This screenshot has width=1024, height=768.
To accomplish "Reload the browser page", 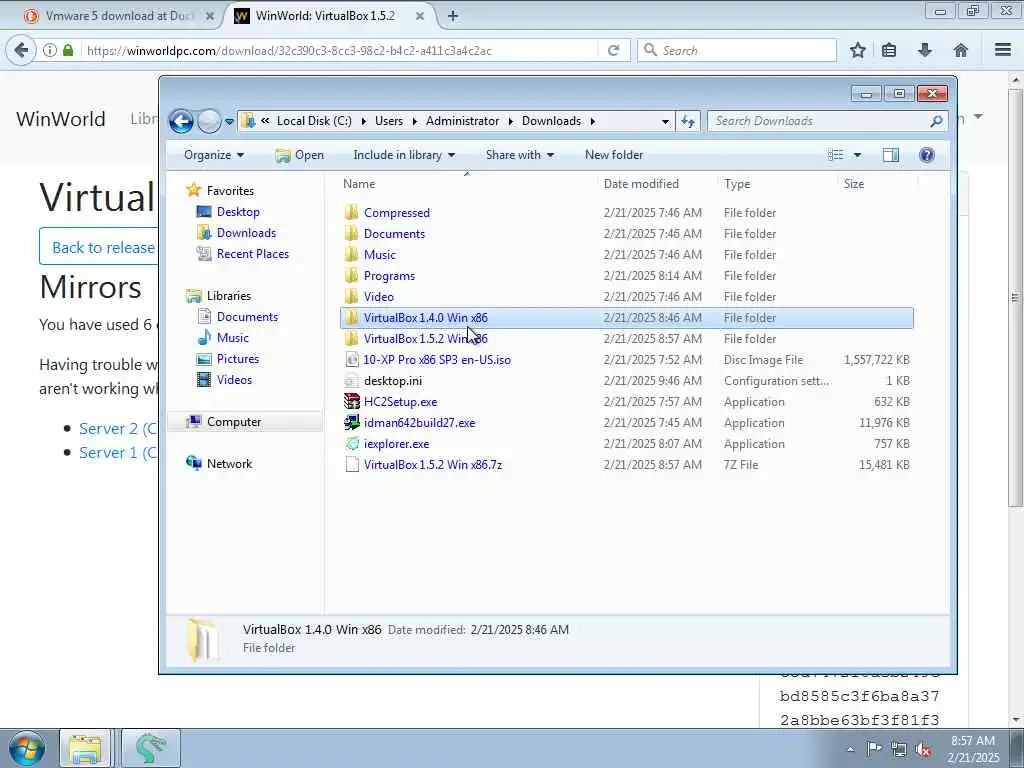I will pyautogui.click(x=613, y=50).
